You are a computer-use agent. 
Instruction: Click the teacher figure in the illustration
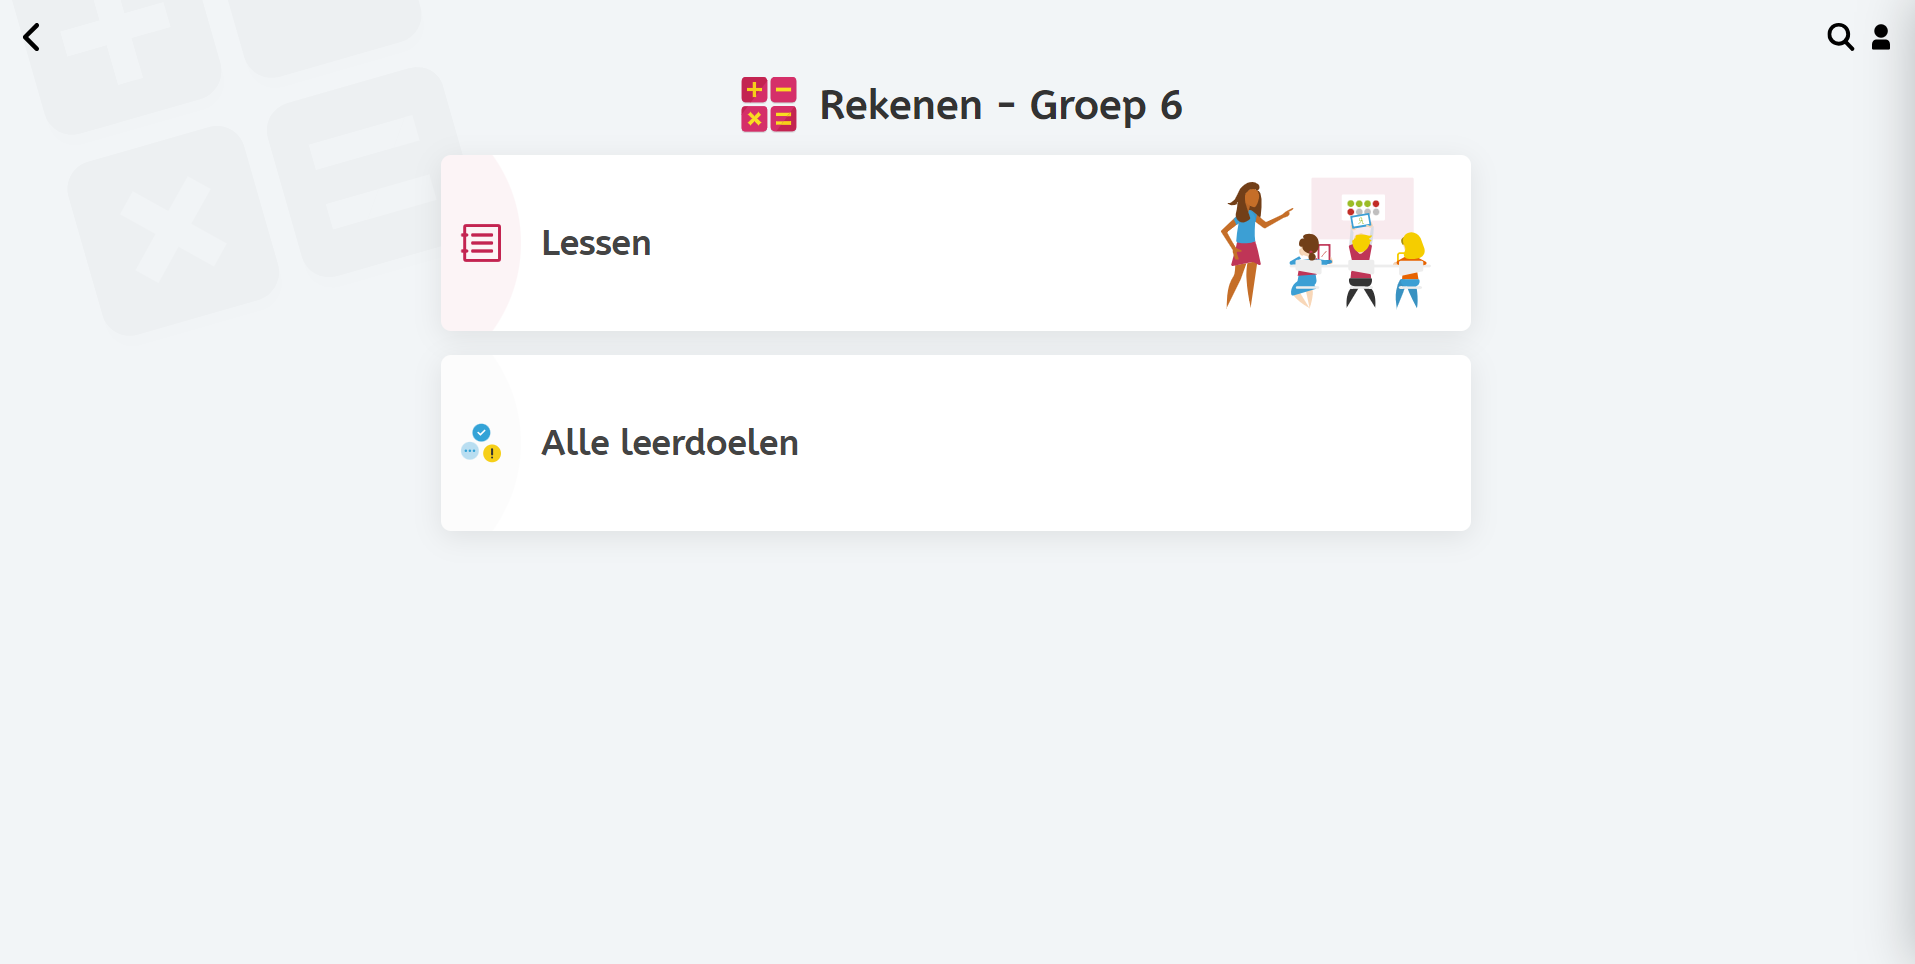[x=1245, y=243]
